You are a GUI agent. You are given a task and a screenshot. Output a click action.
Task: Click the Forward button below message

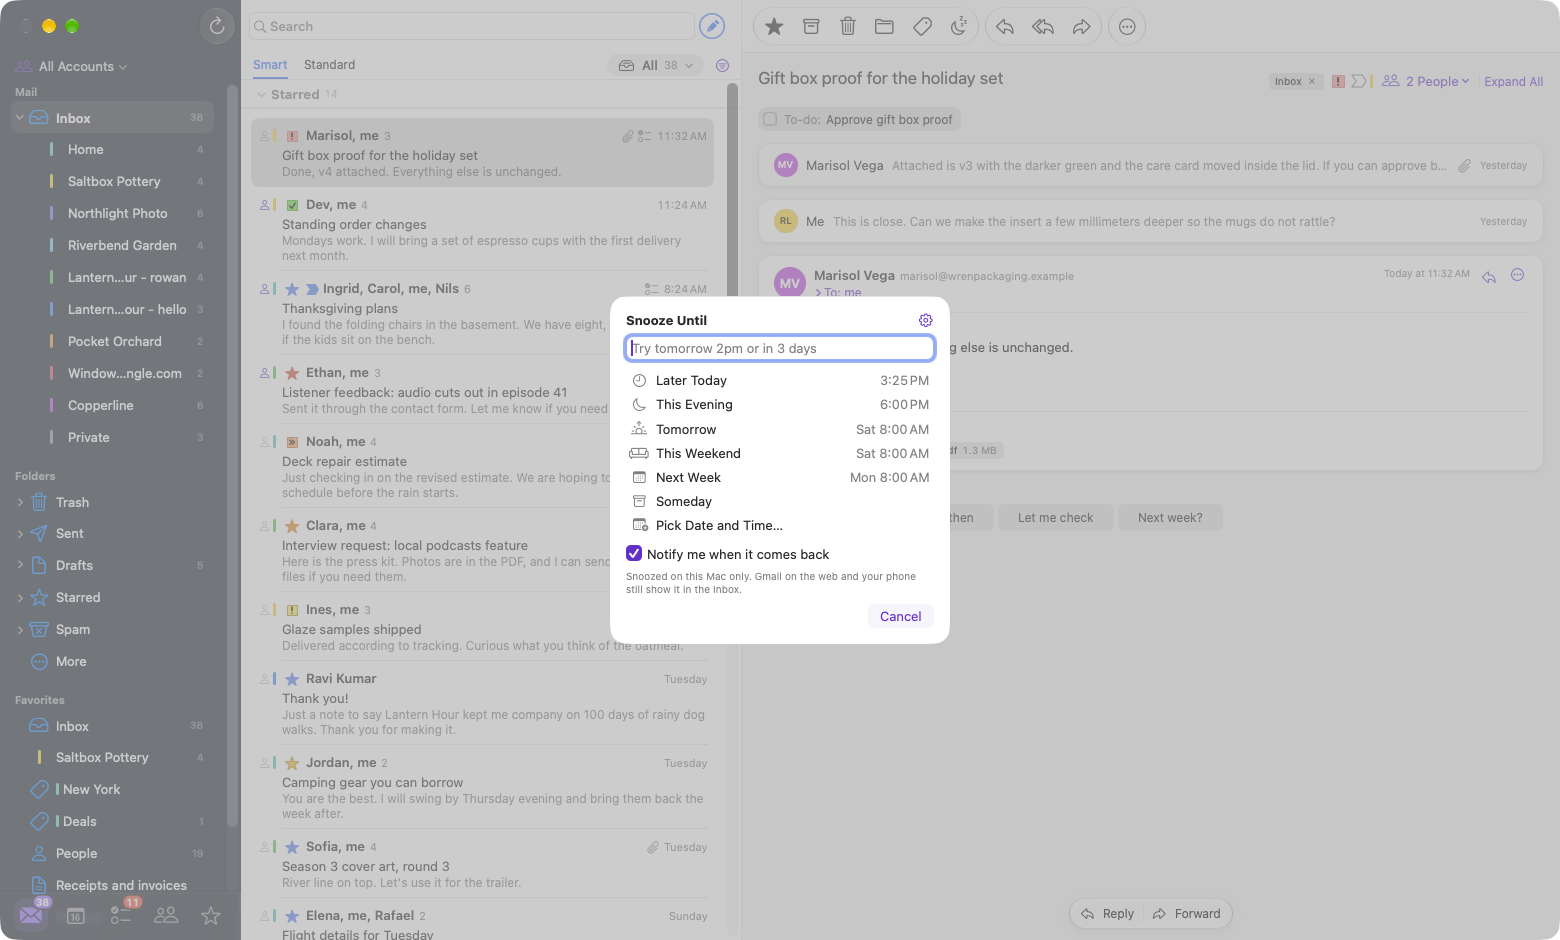[x=1187, y=914]
